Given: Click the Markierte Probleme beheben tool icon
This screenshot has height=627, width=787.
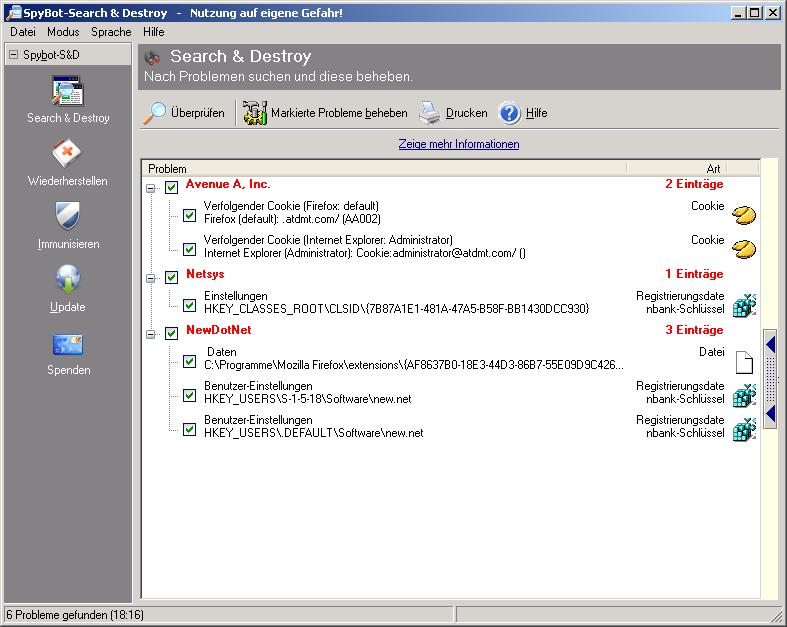Looking at the screenshot, I should point(254,113).
